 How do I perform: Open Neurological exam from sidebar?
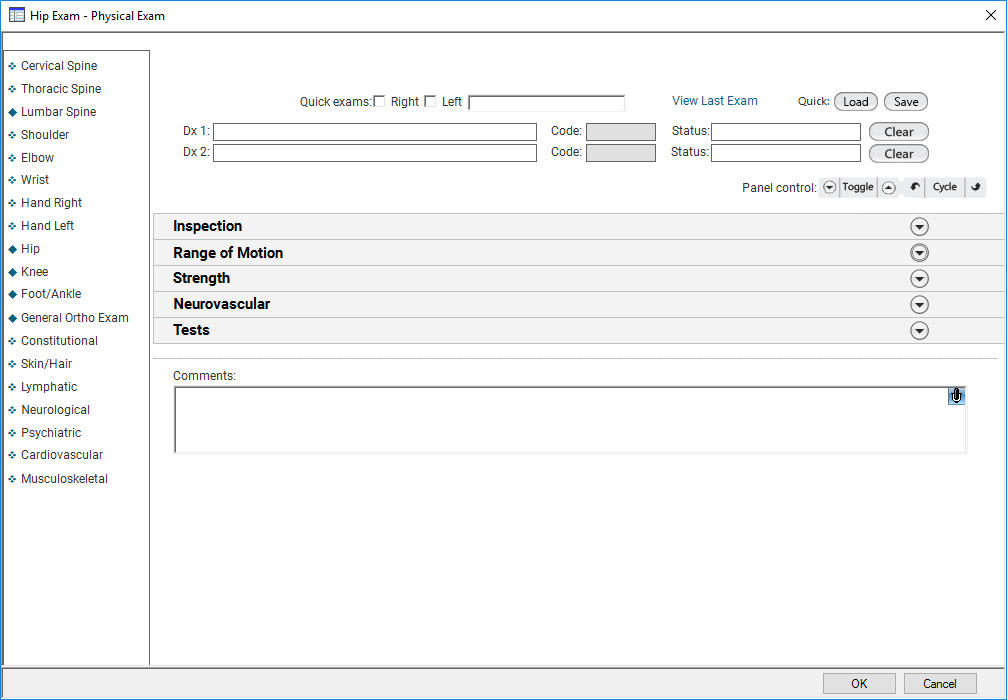coord(55,410)
